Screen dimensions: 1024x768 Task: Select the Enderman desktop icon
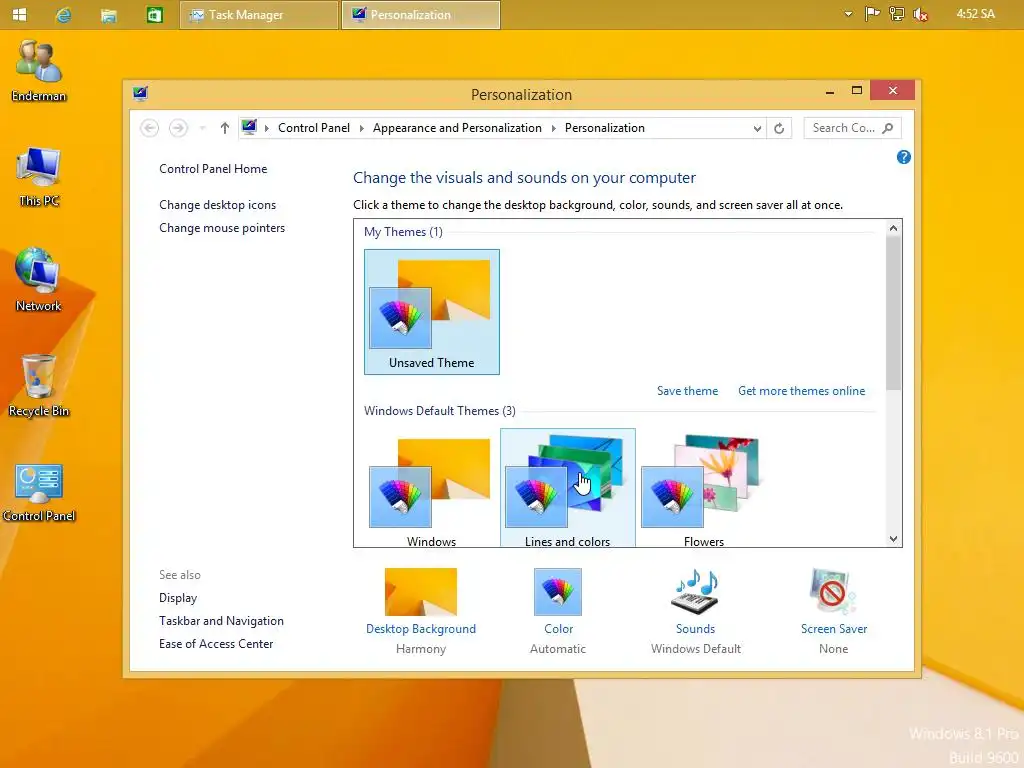coord(39,71)
